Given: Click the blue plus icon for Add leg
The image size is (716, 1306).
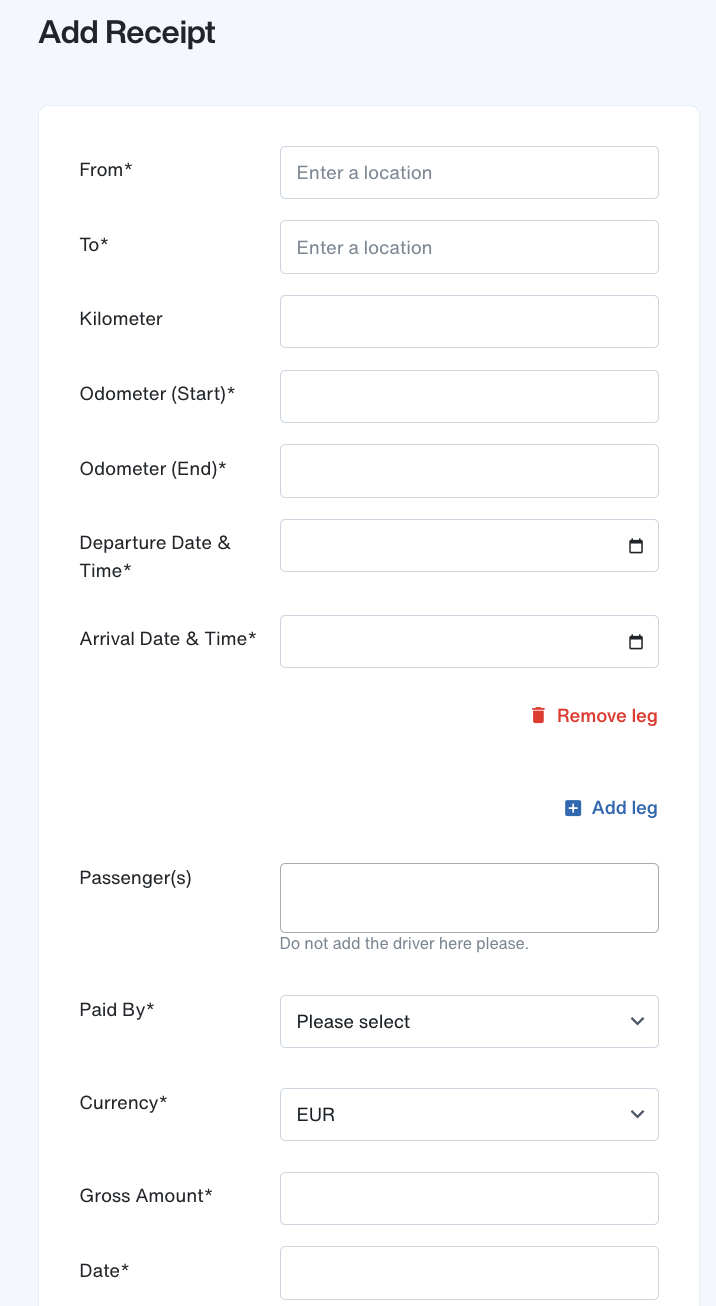Looking at the screenshot, I should pyautogui.click(x=573, y=808).
